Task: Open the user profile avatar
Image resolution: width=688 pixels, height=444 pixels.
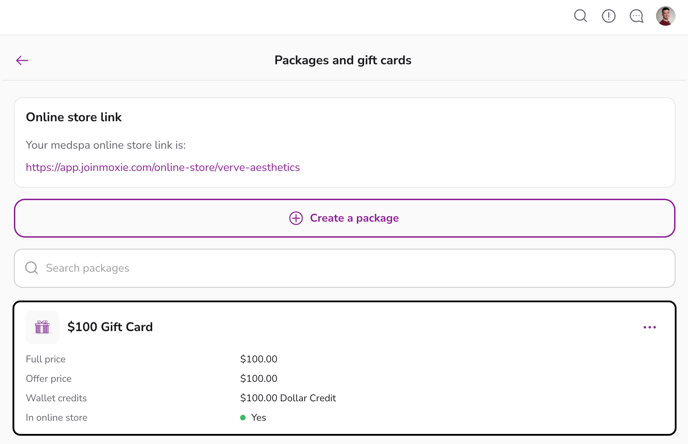Action: pos(665,16)
